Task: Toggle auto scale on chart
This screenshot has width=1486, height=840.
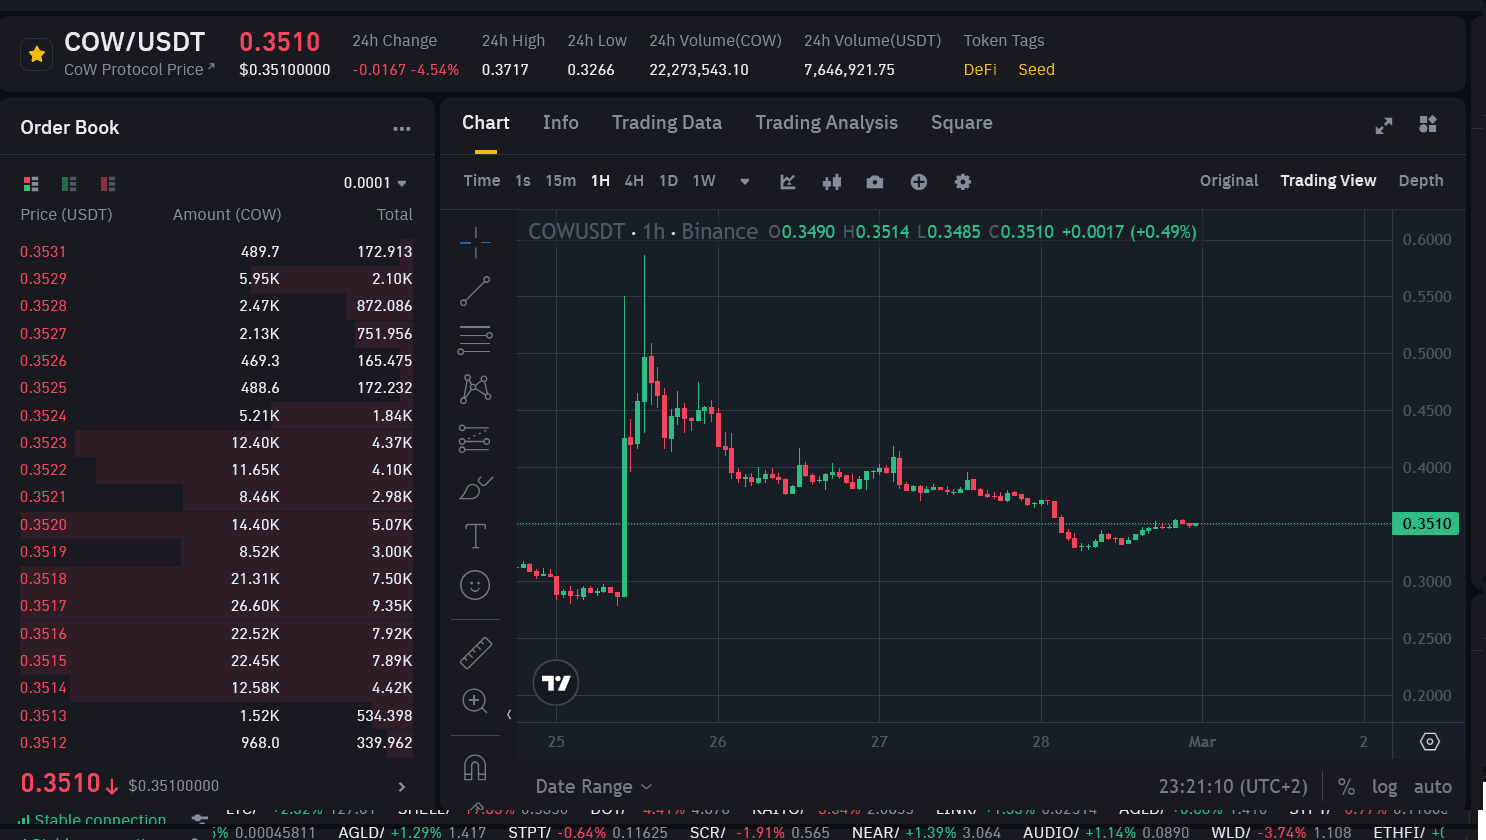Action: click(x=1433, y=787)
